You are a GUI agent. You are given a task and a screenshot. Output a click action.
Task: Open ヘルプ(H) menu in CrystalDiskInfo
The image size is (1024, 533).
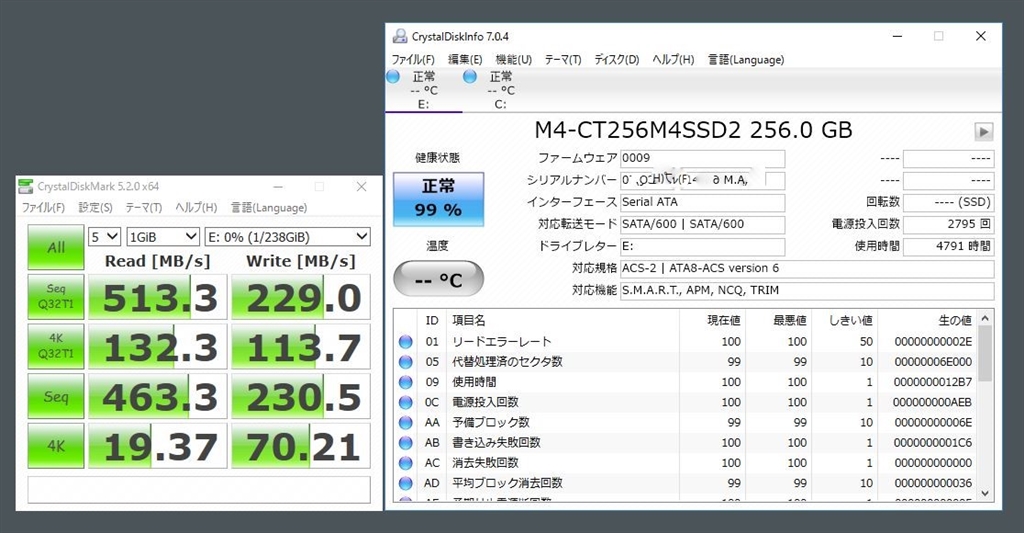[673, 59]
